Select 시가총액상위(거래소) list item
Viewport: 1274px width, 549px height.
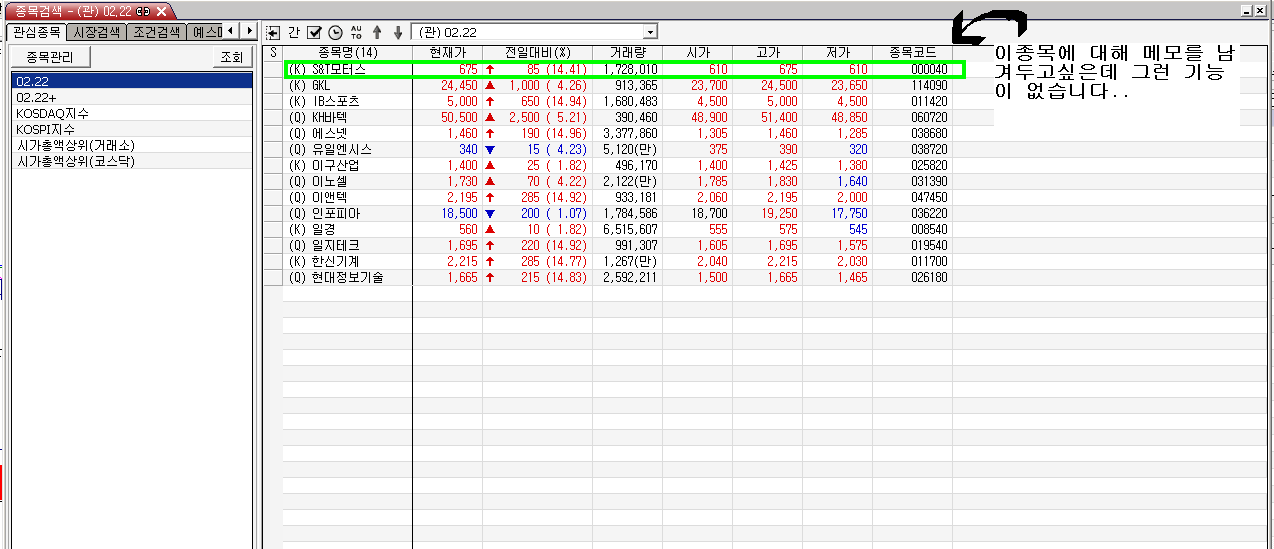click(75, 145)
